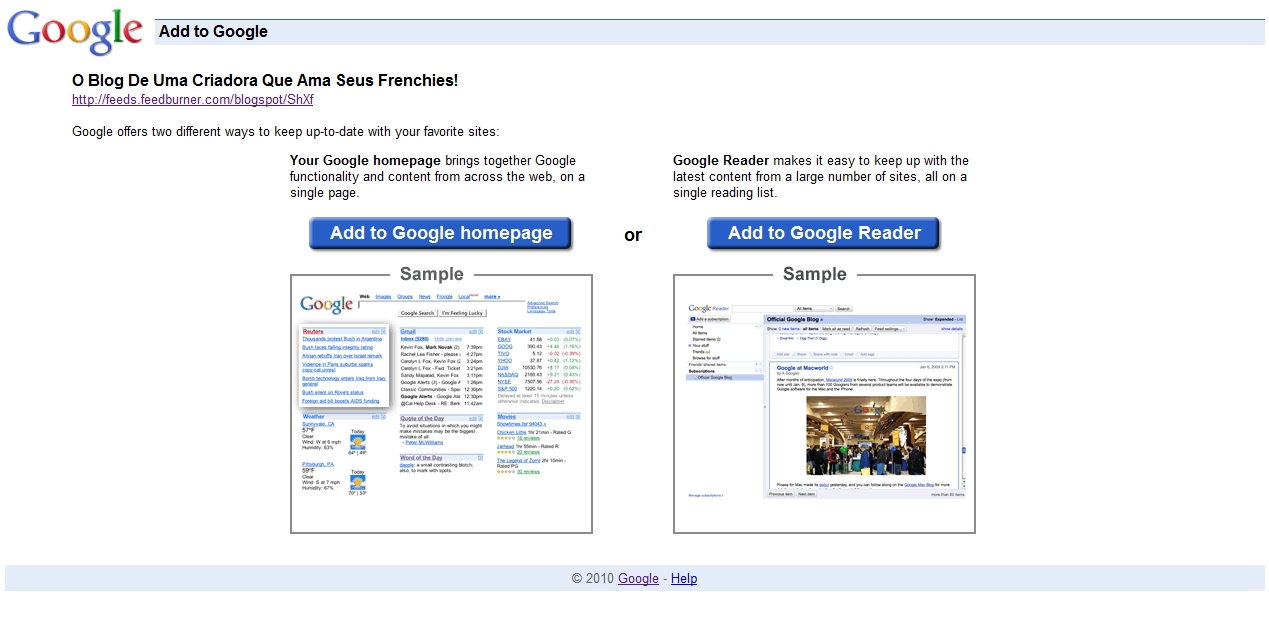The image size is (1269, 629).
Task: Click the Sample label above homepage preview
Action: point(432,274)
